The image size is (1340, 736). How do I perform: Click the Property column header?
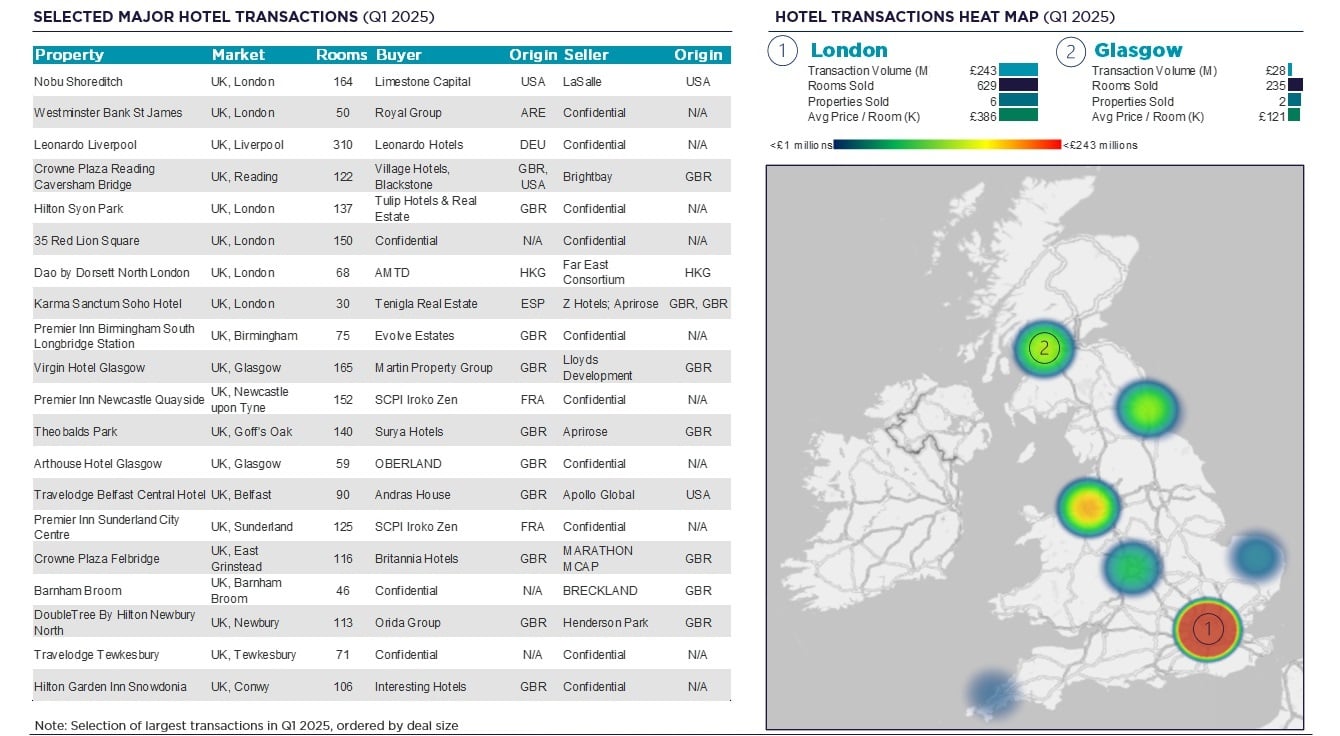pyautogui.click(x=69, y=55)
